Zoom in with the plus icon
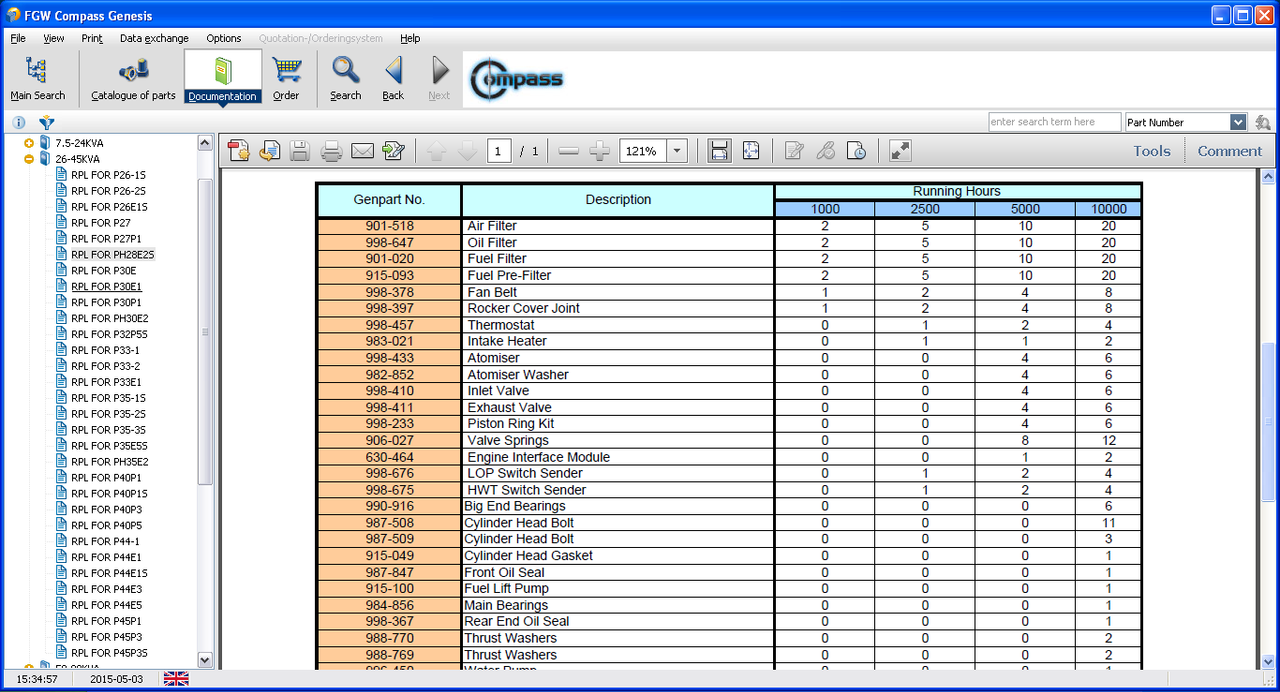The width and height of the screenshot is (1280, 692). (600, 151)
